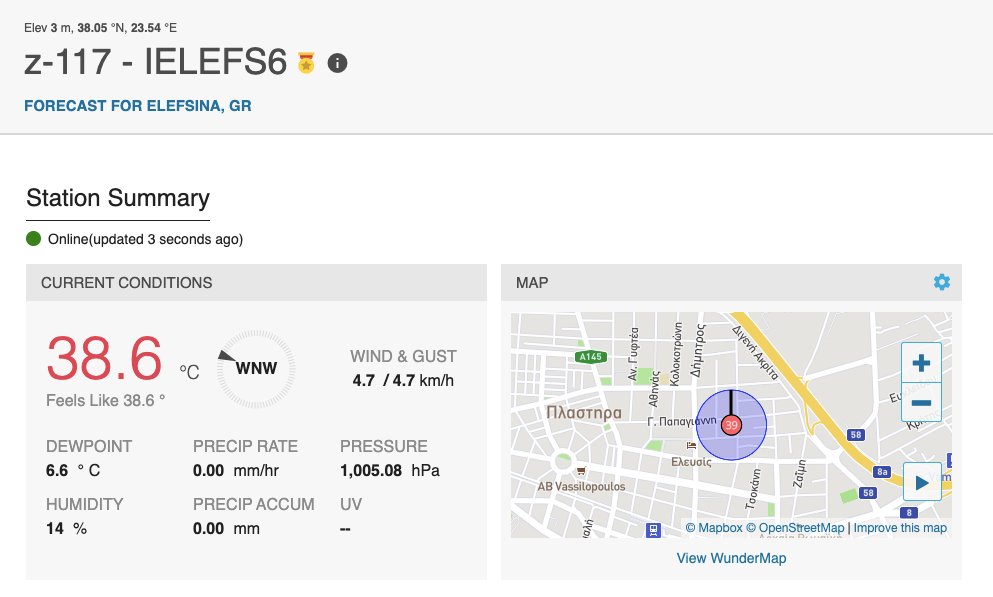The width and height of the screenshot is (993, 597).
Task: Open the station info icon
Action: (x=338, y=63)
